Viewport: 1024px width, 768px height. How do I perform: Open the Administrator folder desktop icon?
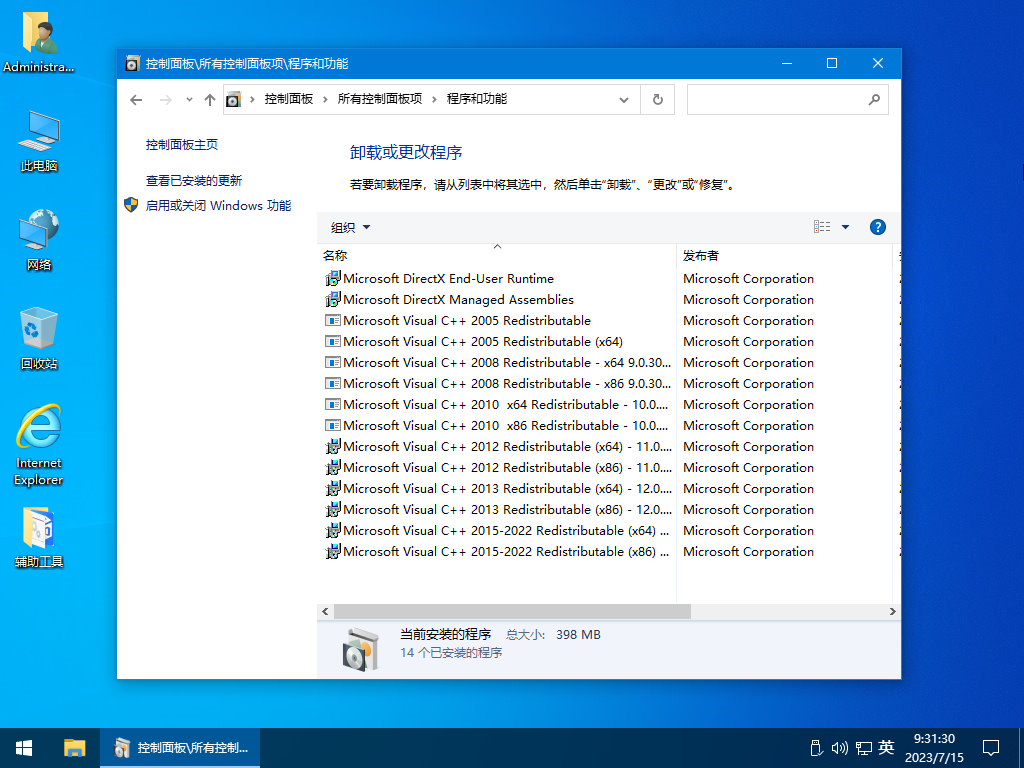click(39, 41)
